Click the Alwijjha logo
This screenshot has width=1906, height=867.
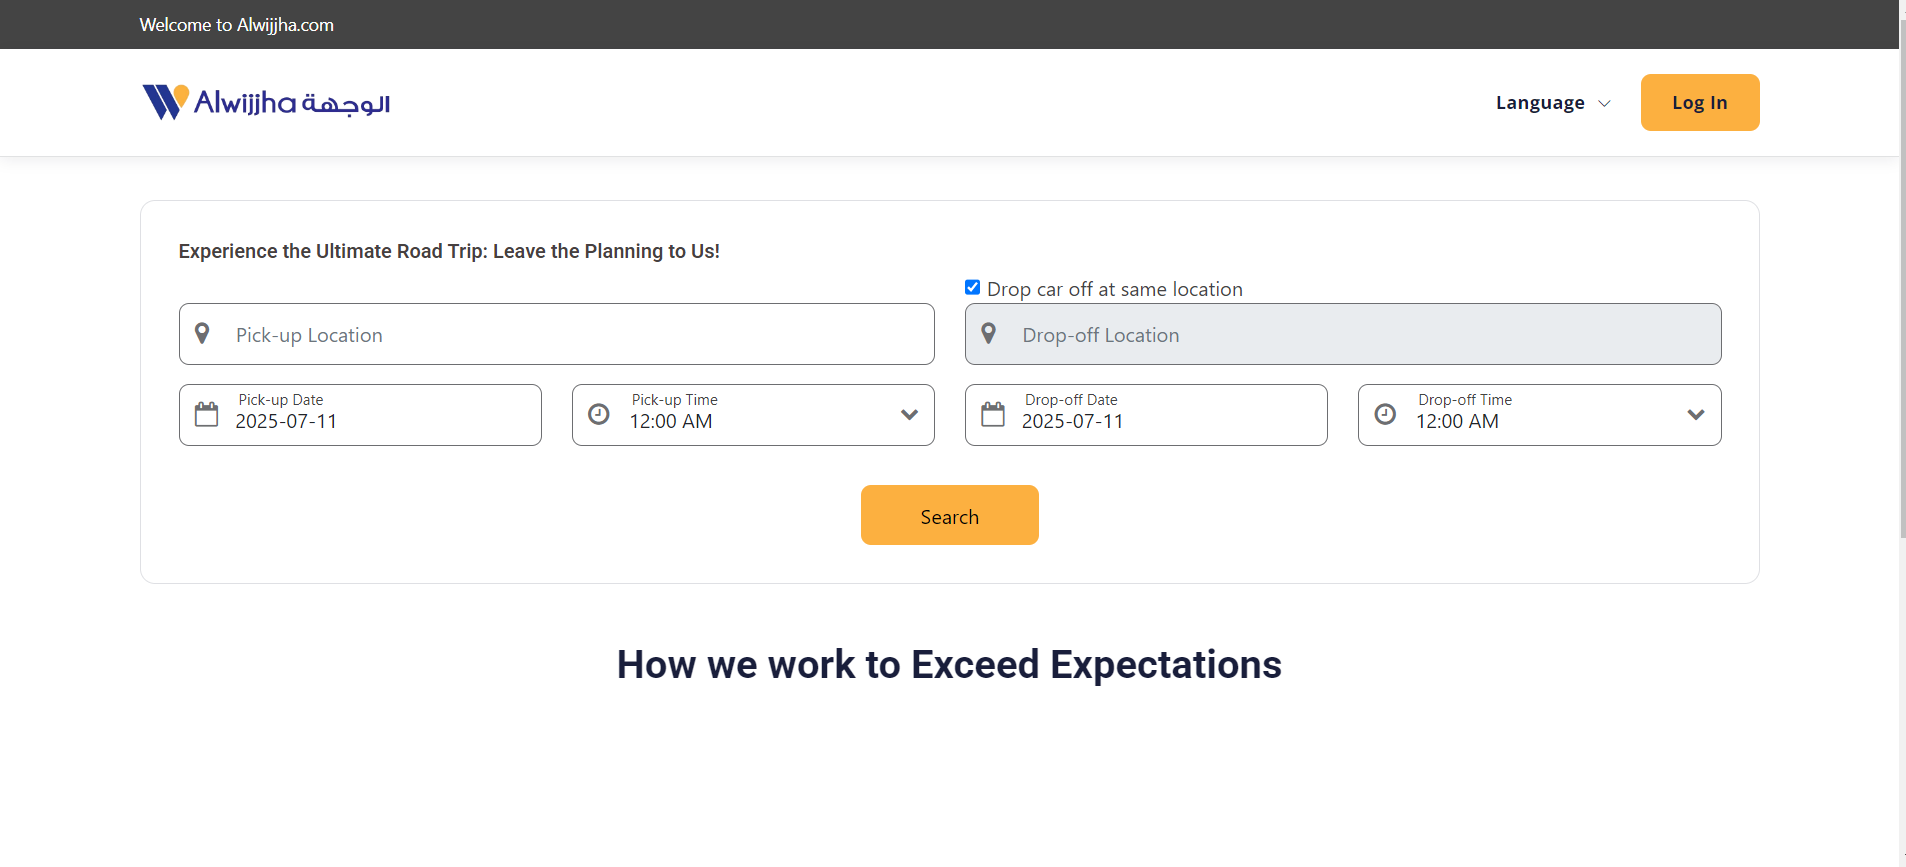tap(266, 102)
